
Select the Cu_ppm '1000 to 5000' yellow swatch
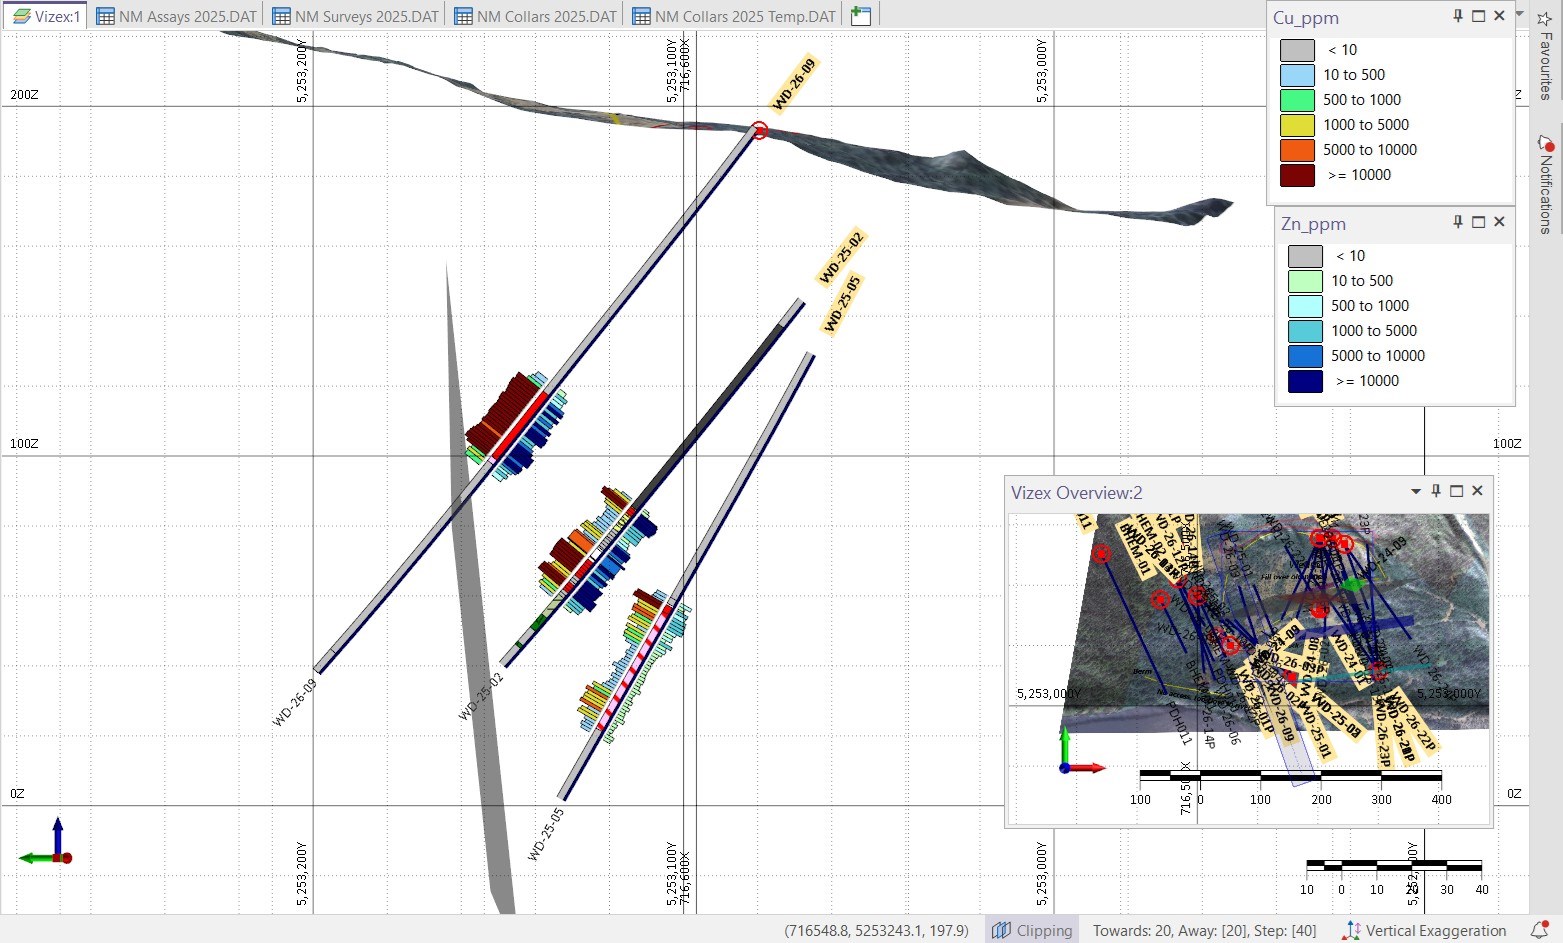[1297, 125]
